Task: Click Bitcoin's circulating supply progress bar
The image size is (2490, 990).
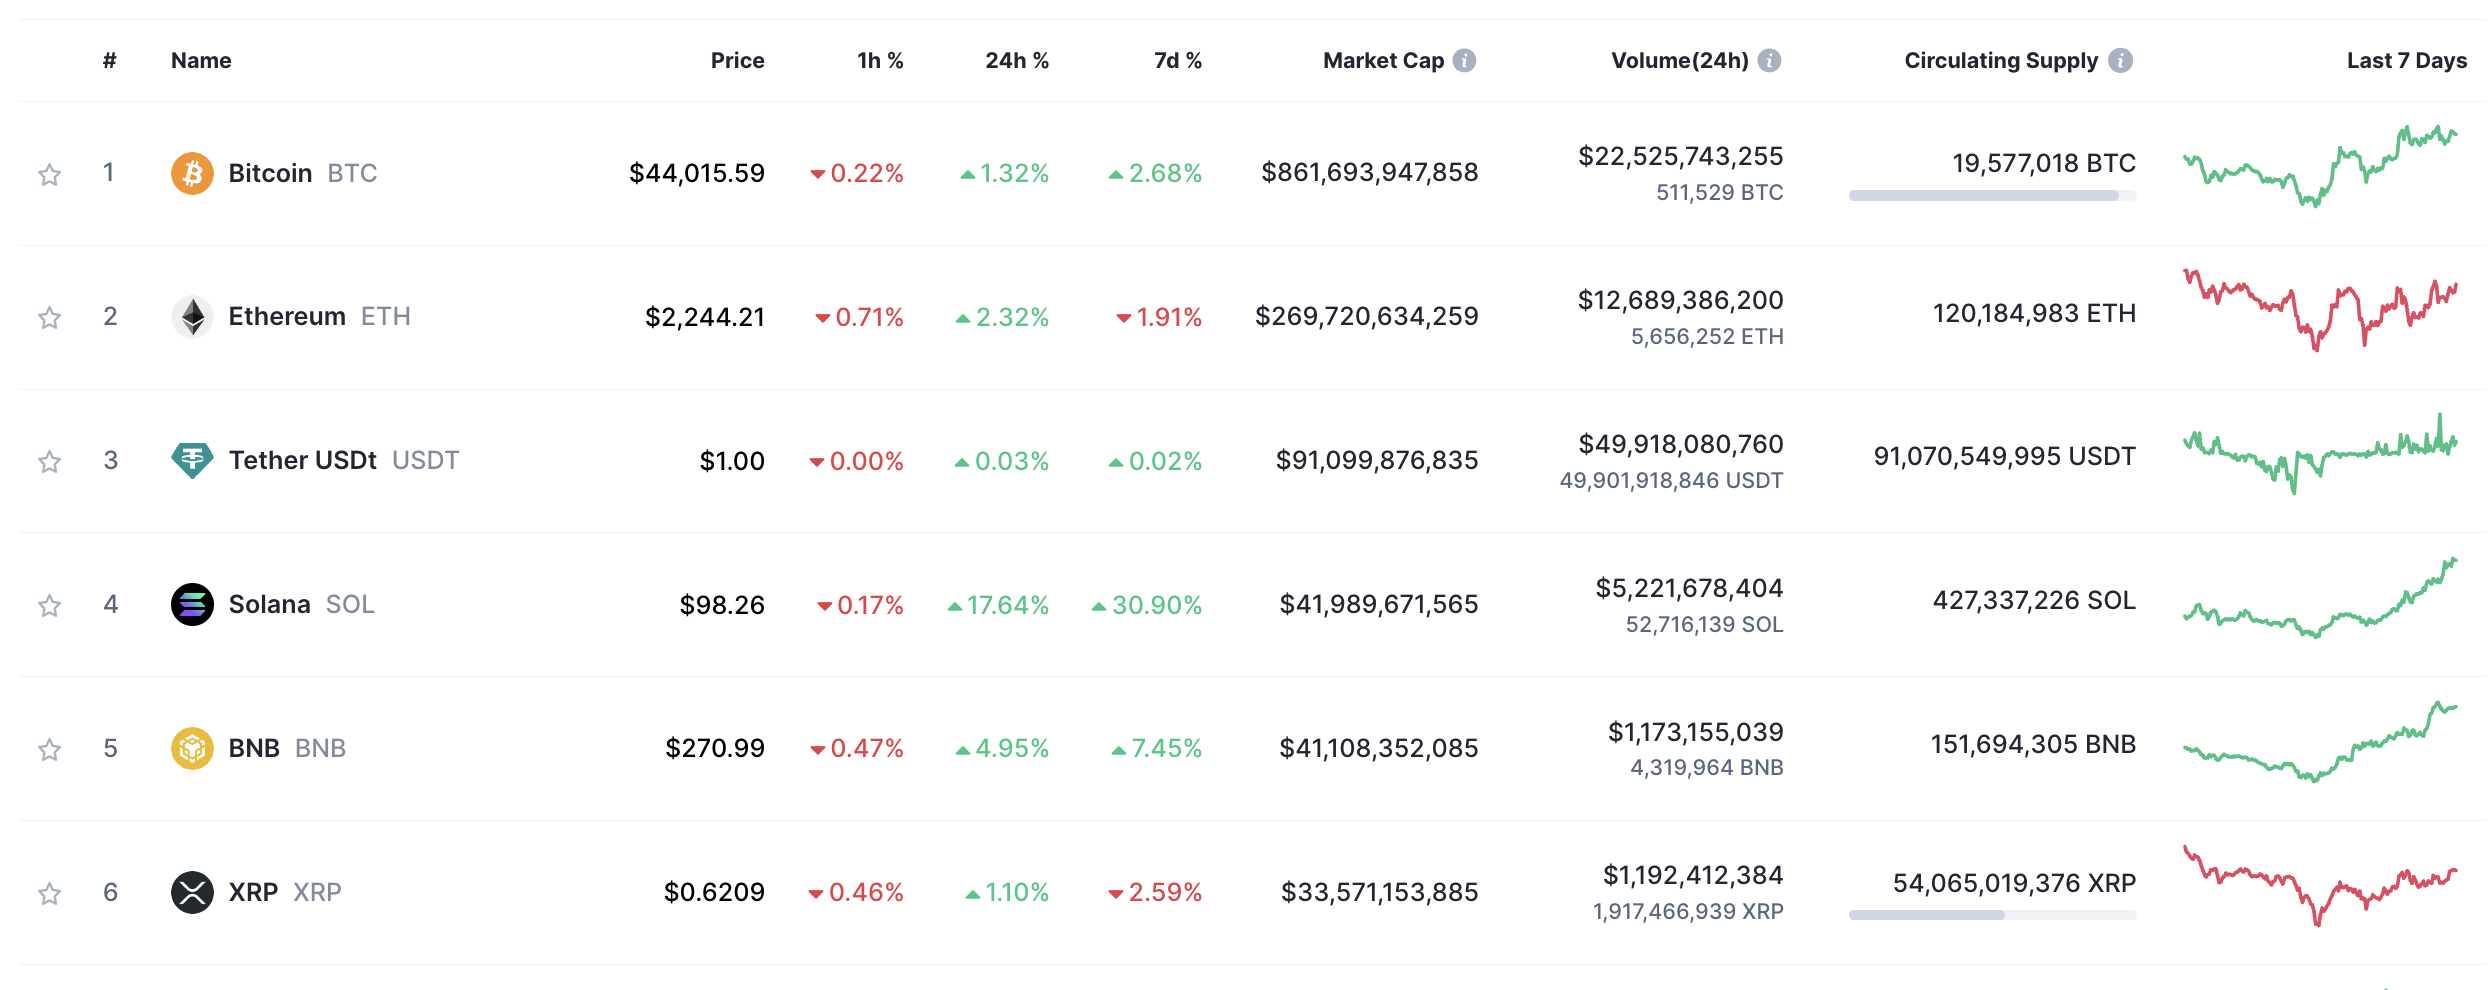Action: [x=1992, y=196]
